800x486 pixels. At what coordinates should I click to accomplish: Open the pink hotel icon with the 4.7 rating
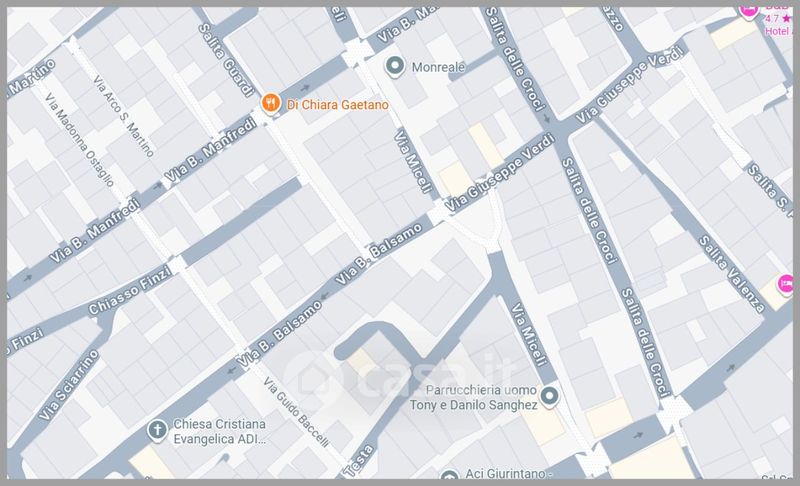coord(749,12)
